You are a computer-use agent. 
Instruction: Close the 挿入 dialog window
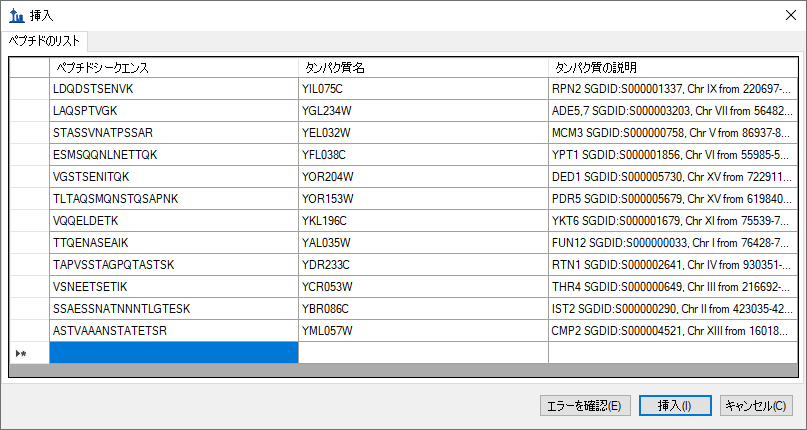(787, 15)
